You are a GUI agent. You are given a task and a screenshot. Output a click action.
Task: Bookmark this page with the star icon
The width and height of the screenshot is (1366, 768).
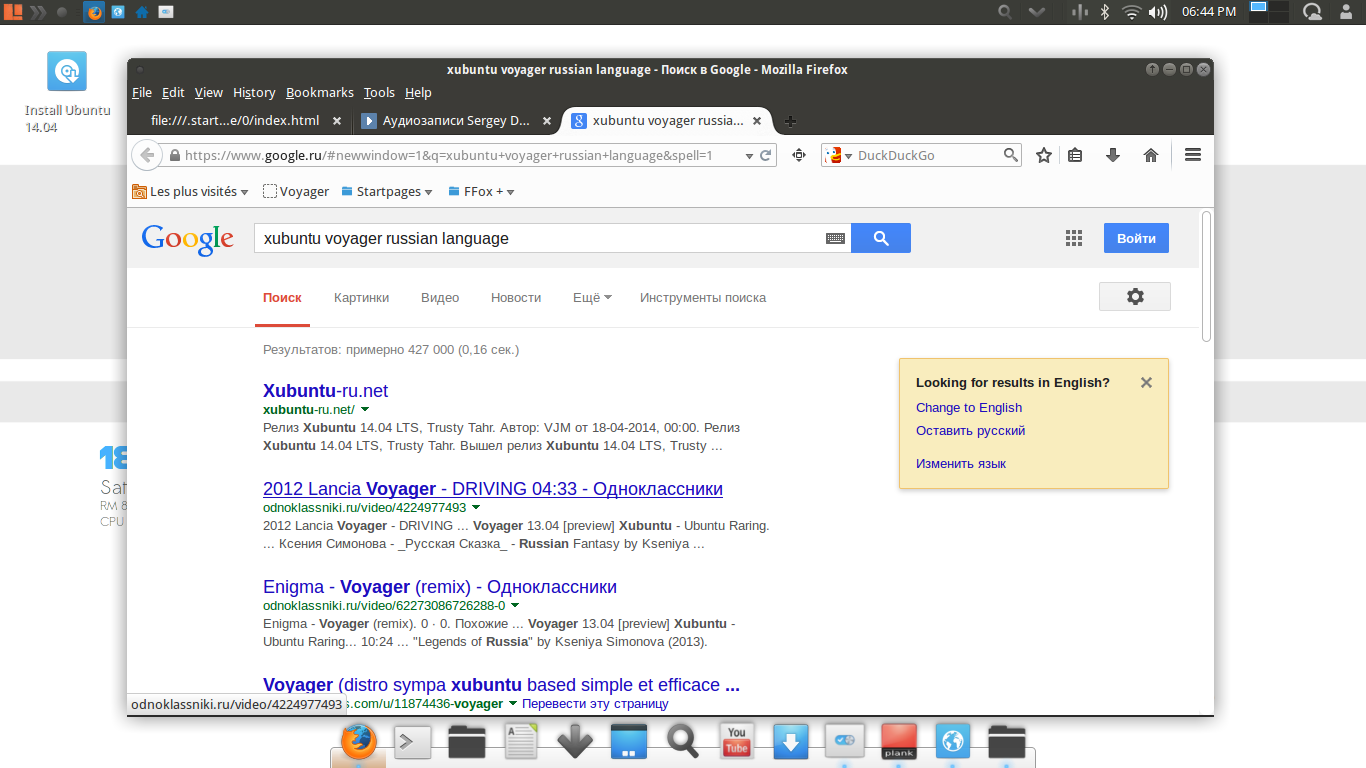[x=1044, y=155]
